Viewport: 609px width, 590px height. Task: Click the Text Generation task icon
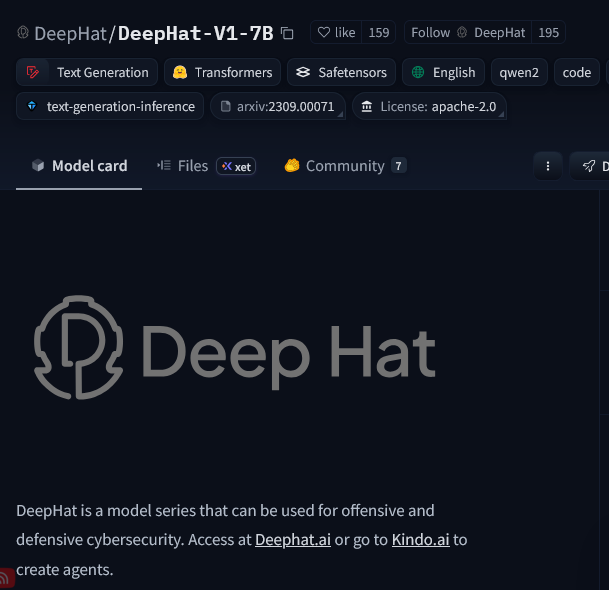pyautogui.click(x=33, y=72)
